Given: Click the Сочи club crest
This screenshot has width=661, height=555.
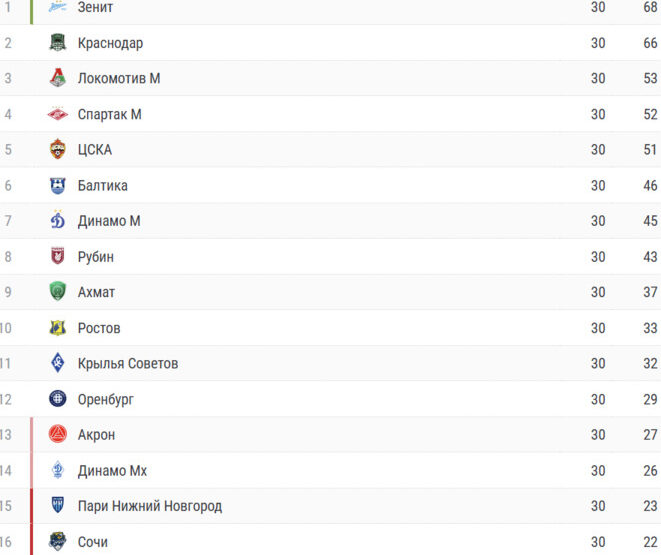Looking at the screenshot, I should 58,542.
